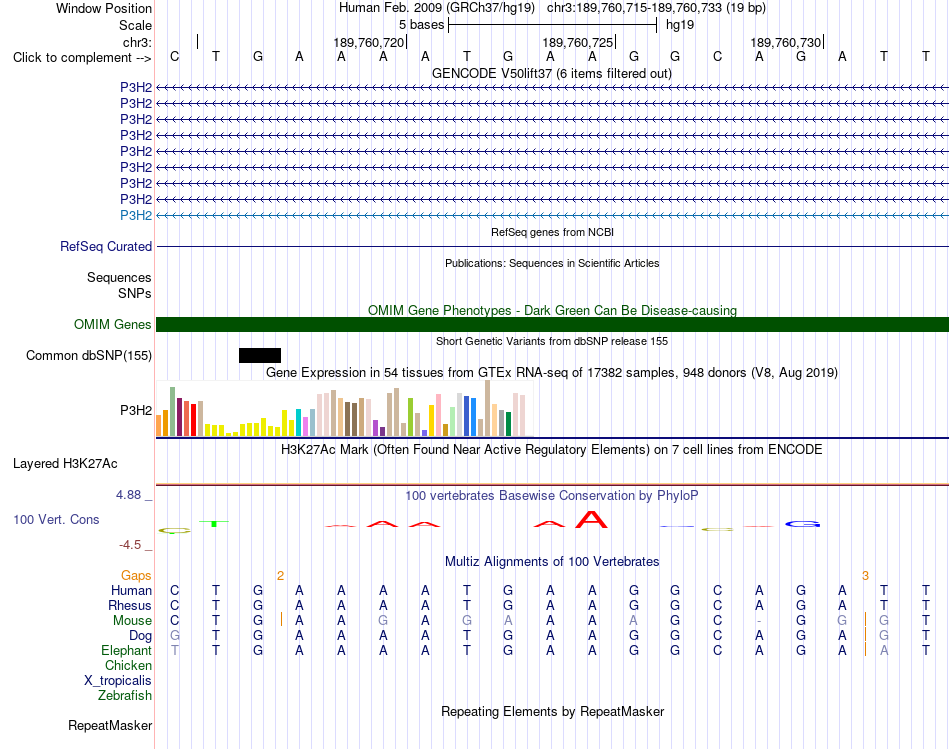
Task: Click the 'Elephant' alignment row label
Action: tap(127, 650)
